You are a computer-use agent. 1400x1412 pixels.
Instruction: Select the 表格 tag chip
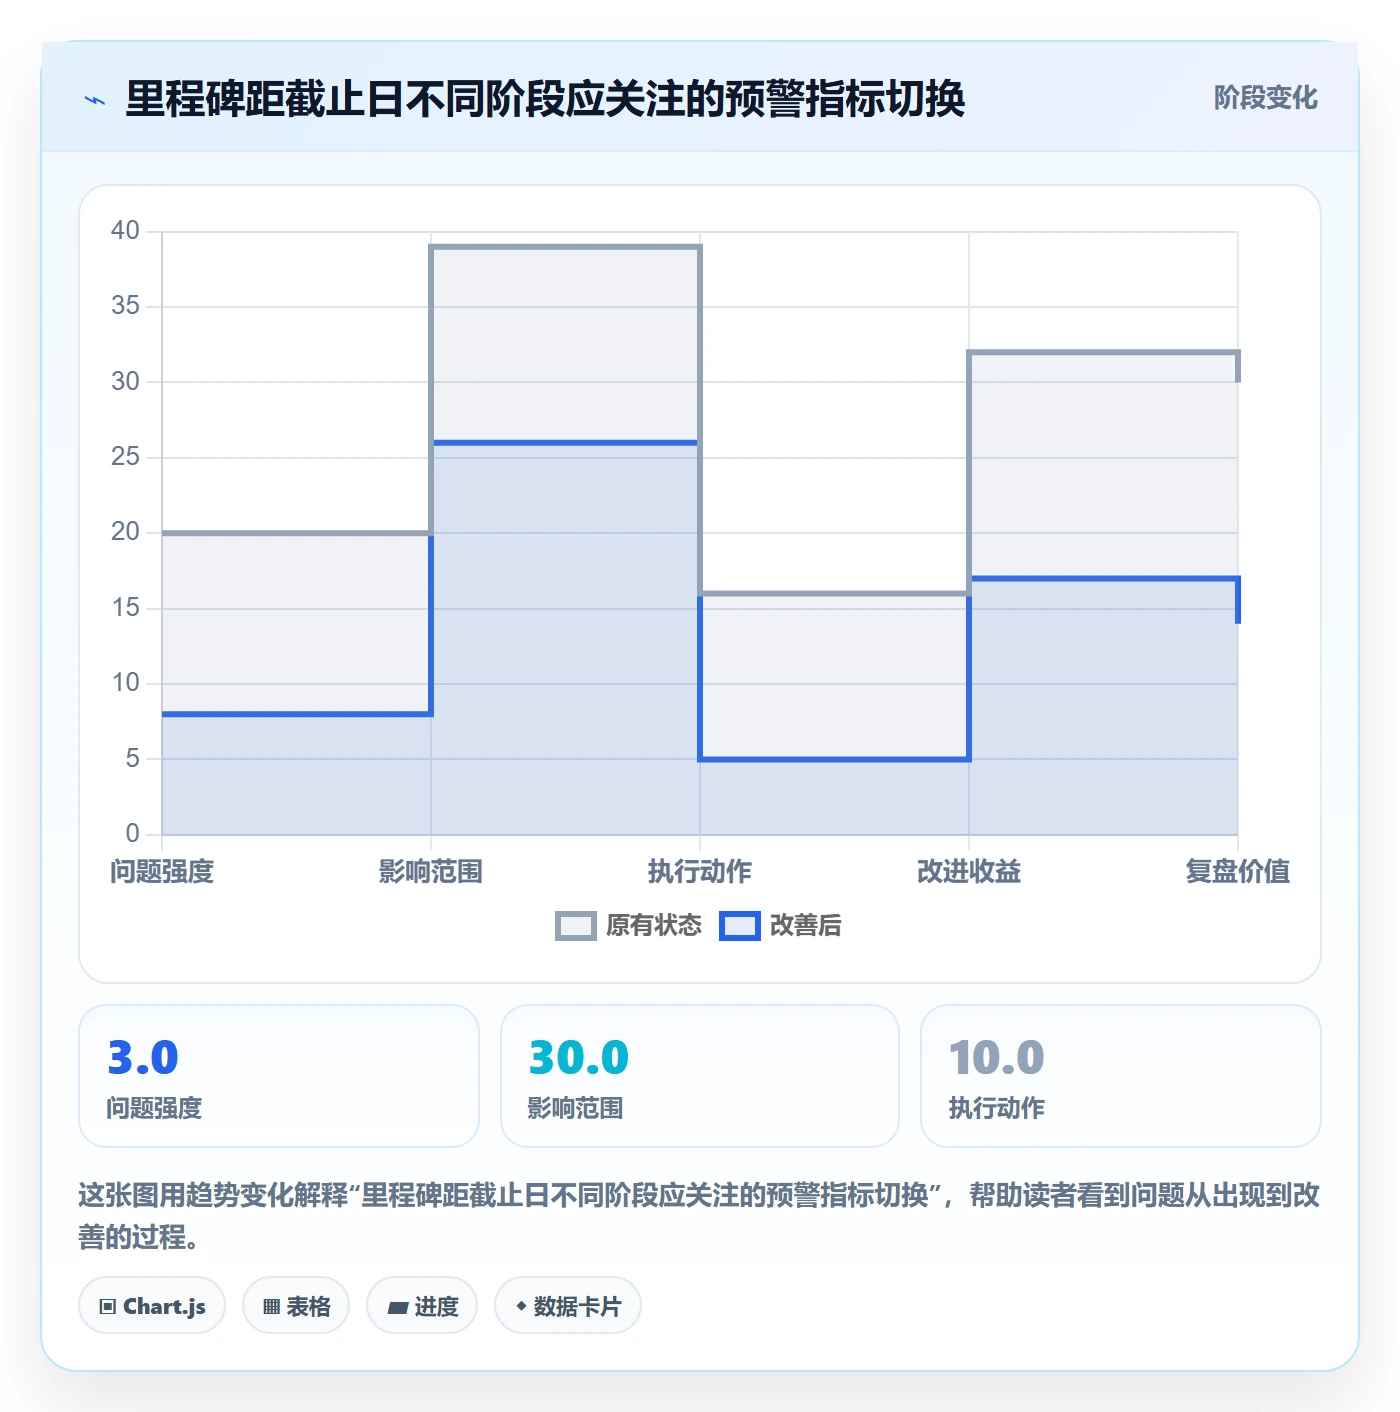pos(296,1306)
